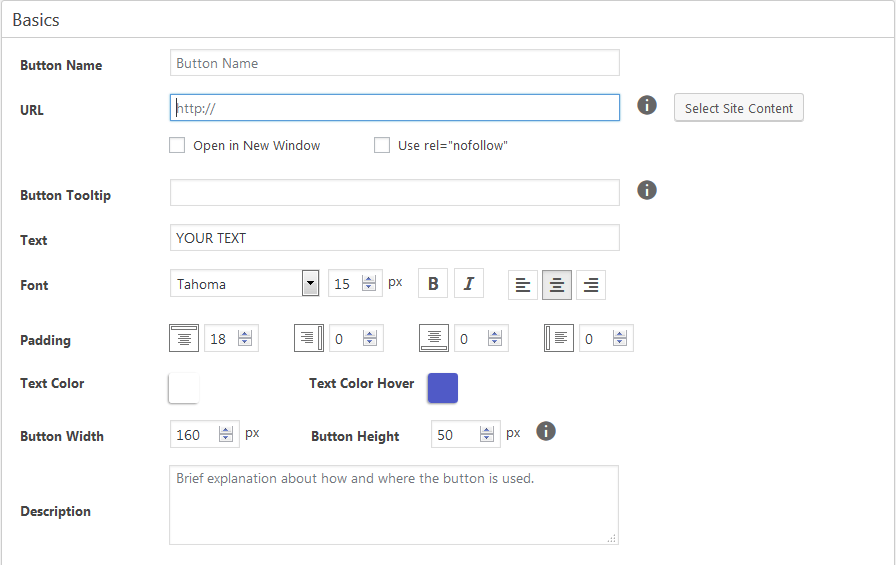
Task: Align button text to the right
Action: [x=591, y=285]
